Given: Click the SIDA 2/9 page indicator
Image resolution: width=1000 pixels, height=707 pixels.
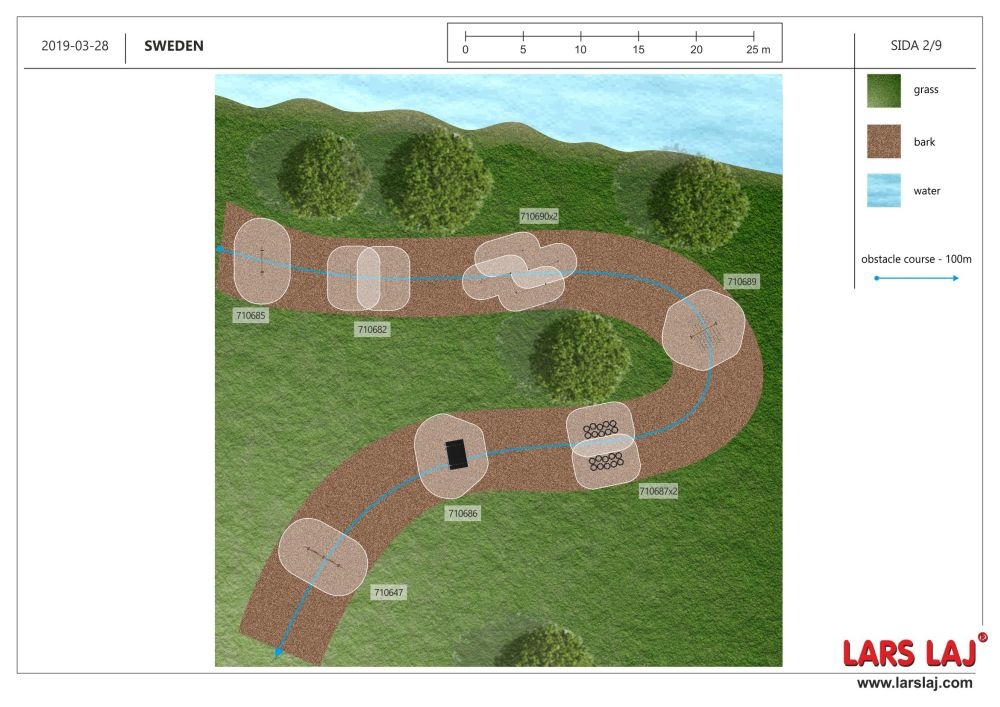Looking at the screenshot, I should 916,46.
